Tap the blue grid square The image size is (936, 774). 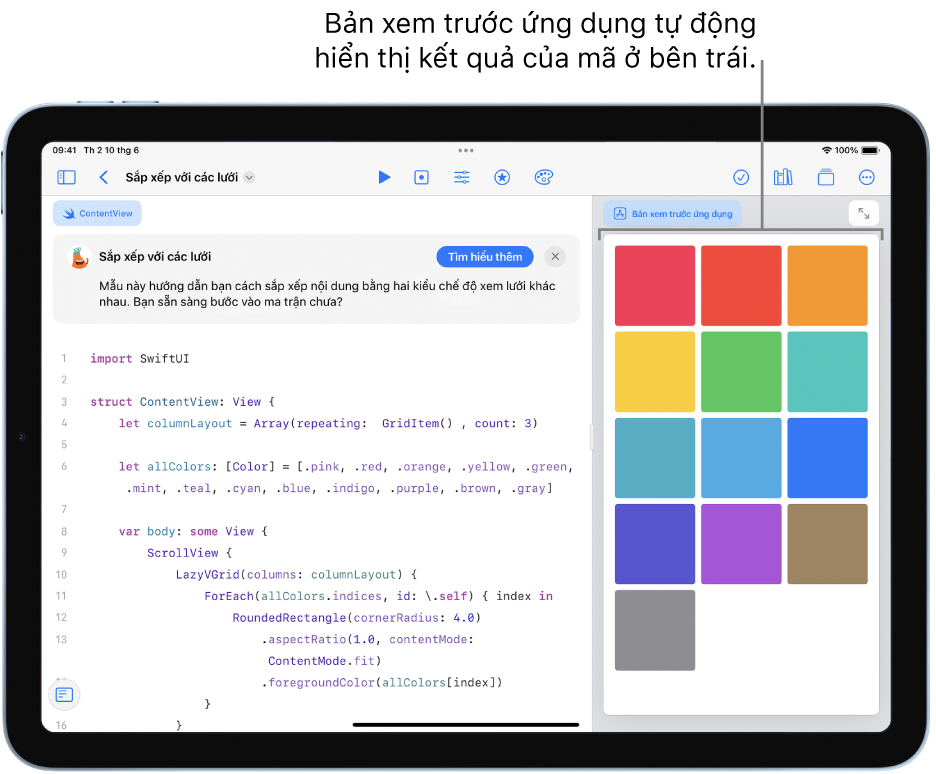(x=827, y=458)
